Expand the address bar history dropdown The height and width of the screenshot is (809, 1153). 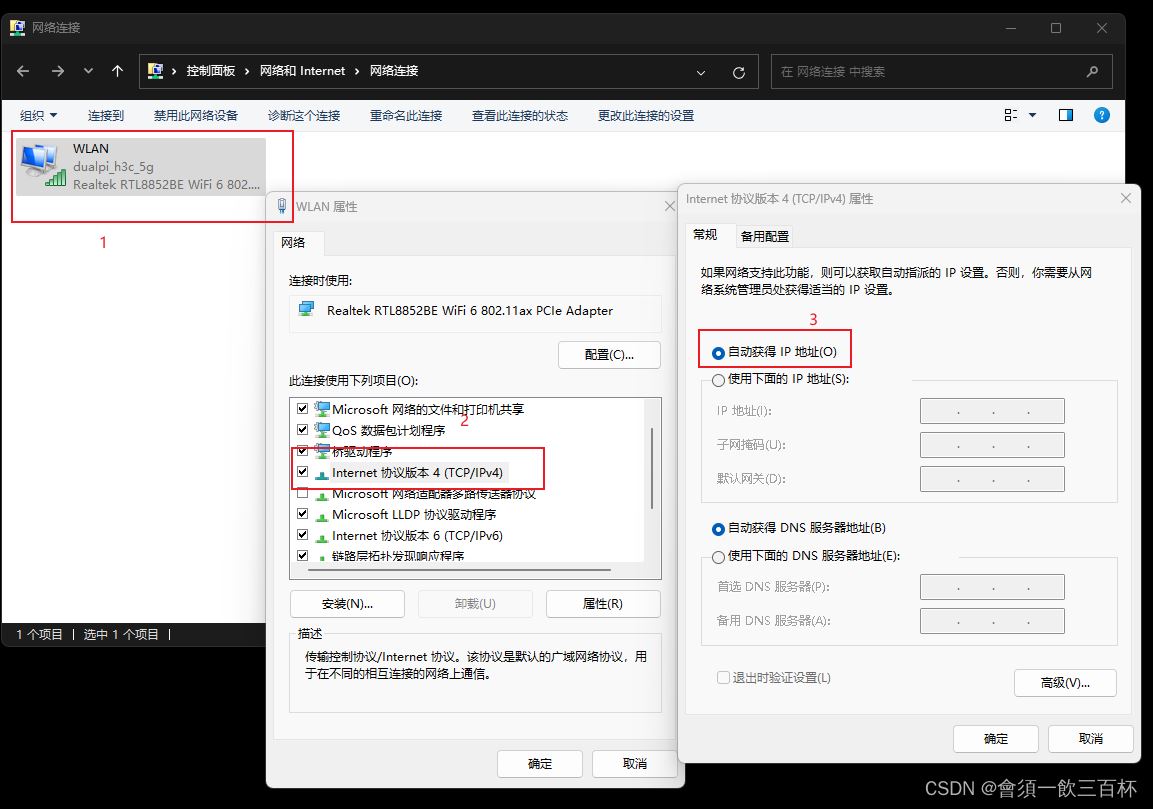pyautogui.click(x=701, y=72)
